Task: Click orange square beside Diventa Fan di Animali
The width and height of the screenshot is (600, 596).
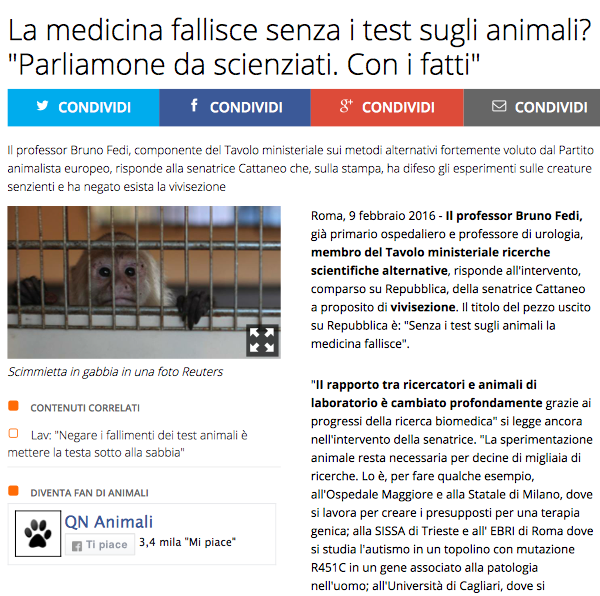Action: coord(13,490)
